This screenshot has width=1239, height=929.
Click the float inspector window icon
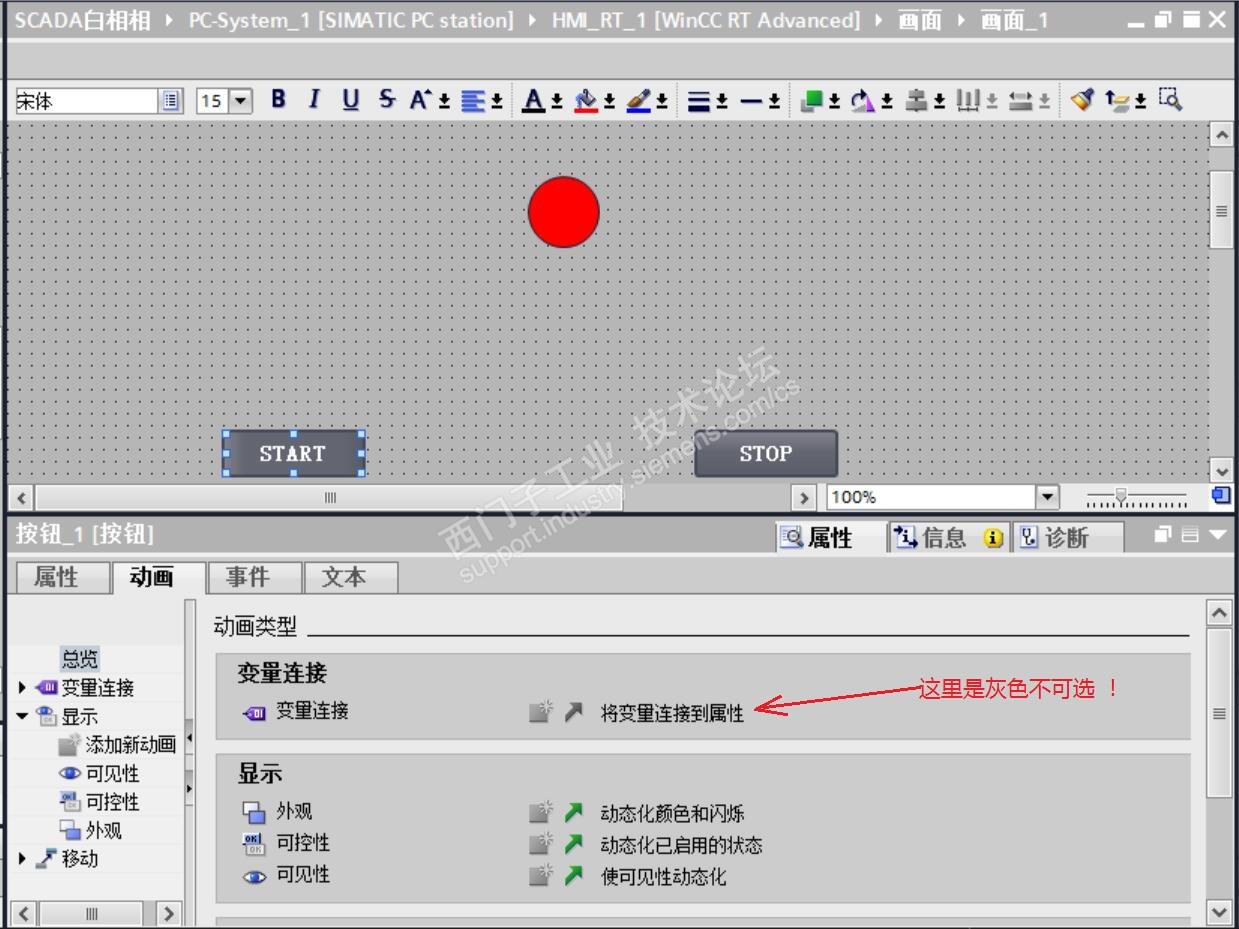(1162, 535)
